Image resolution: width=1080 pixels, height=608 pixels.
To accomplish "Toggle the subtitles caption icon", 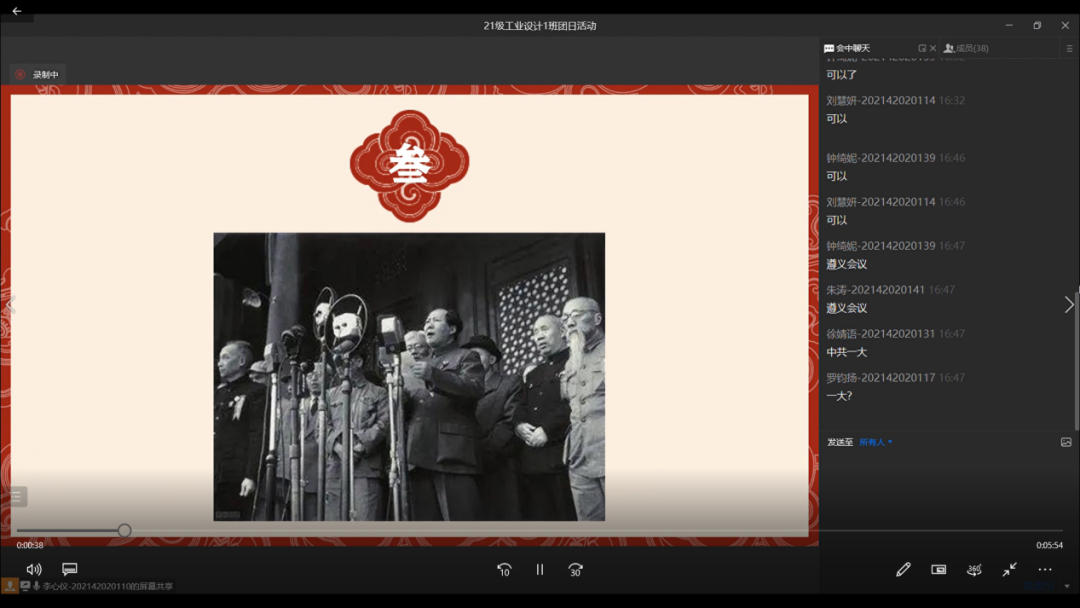I will pos(70,569).
